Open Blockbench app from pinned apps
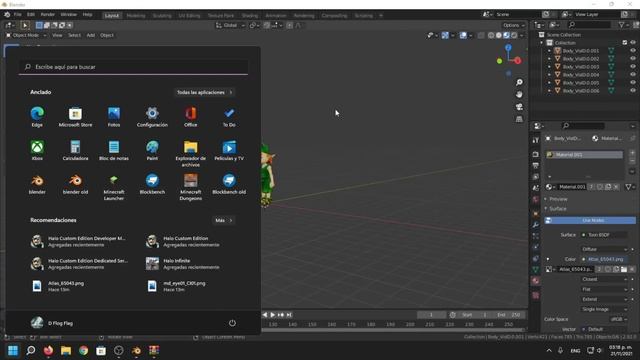This screenshot has height=360, width=640. (152, 184)
